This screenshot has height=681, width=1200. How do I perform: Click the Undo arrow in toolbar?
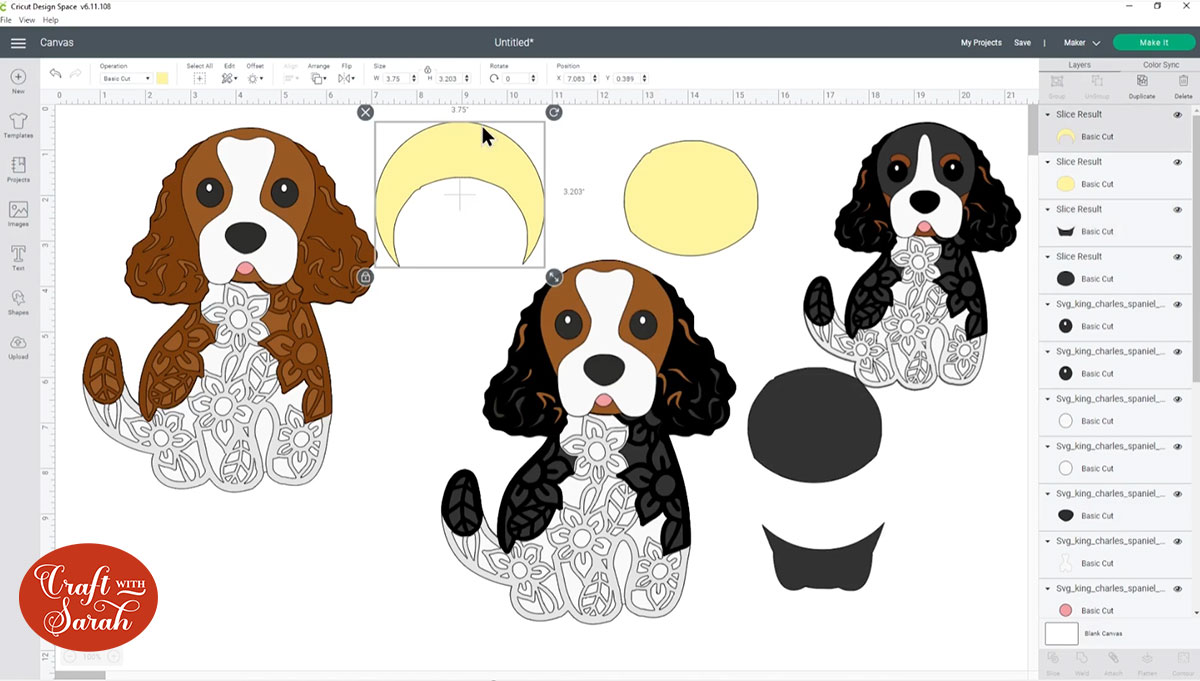[55, 75]
